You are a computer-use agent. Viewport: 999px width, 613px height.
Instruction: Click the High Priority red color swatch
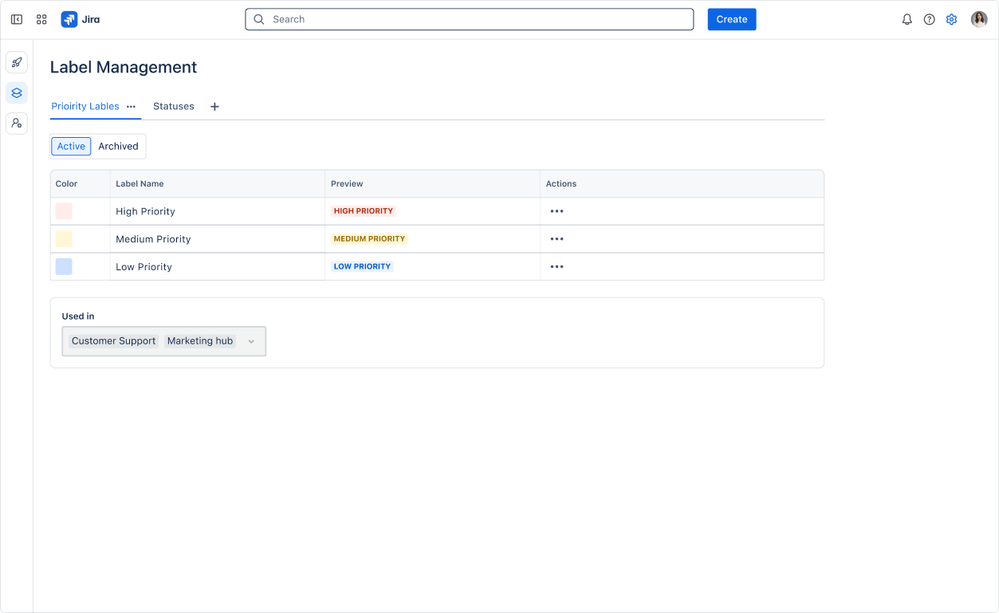(64, 211)
